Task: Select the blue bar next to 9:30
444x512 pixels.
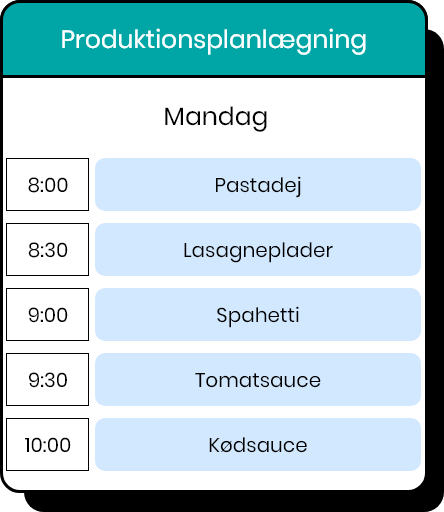Action: click(x=258, y=379)
